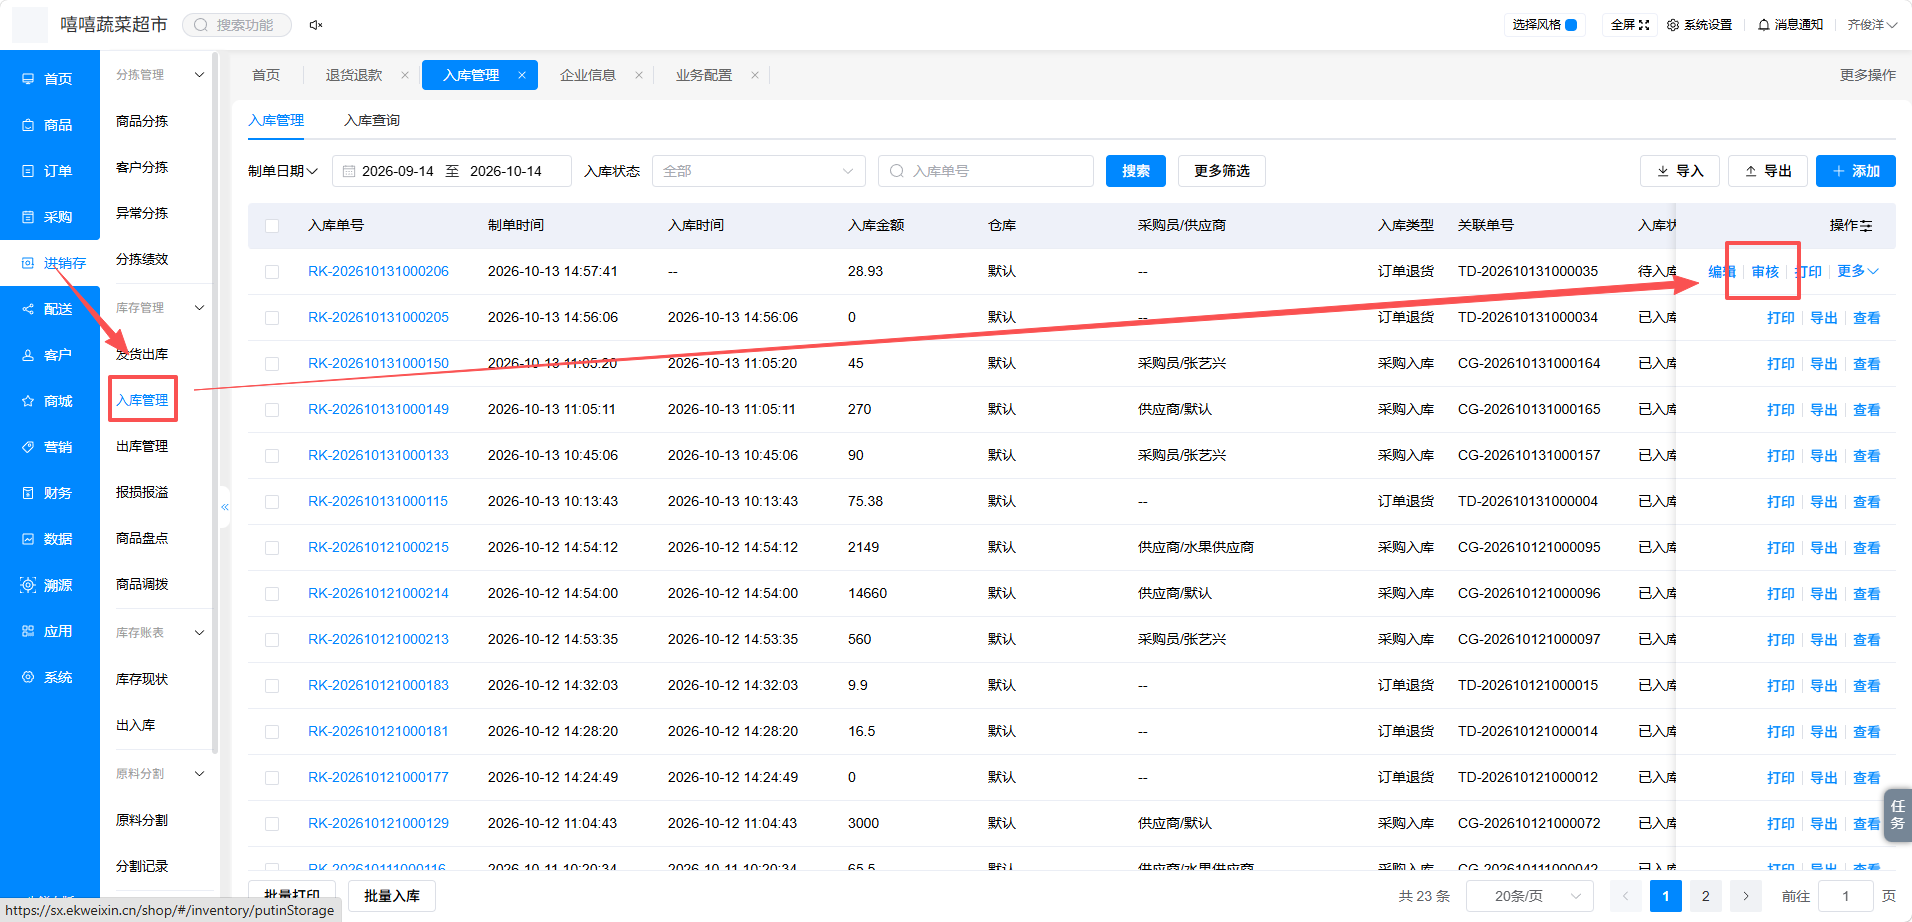Click the 批量入库 button
The image size is (1912, 922).
click(392, 896)
